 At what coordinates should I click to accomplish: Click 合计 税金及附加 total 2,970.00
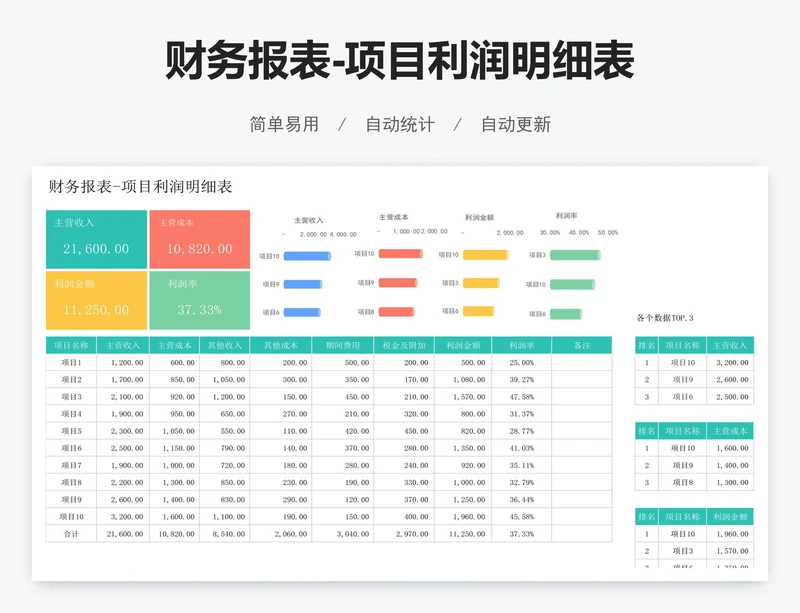coord(404,534)
